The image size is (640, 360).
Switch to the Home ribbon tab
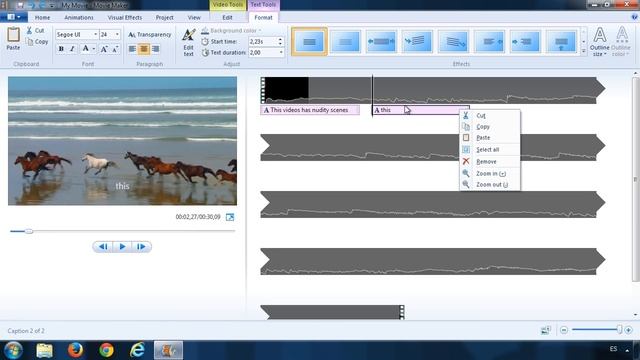(42, 18)
